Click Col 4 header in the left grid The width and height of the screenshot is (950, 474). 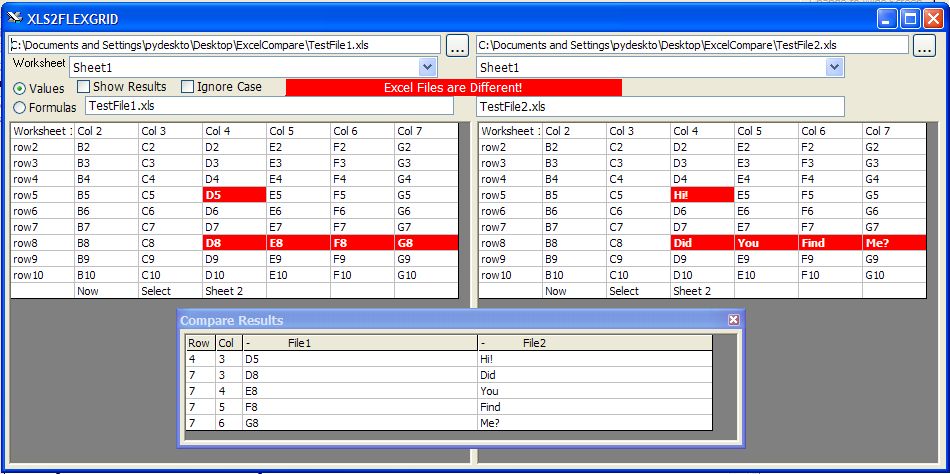point(234,131)
